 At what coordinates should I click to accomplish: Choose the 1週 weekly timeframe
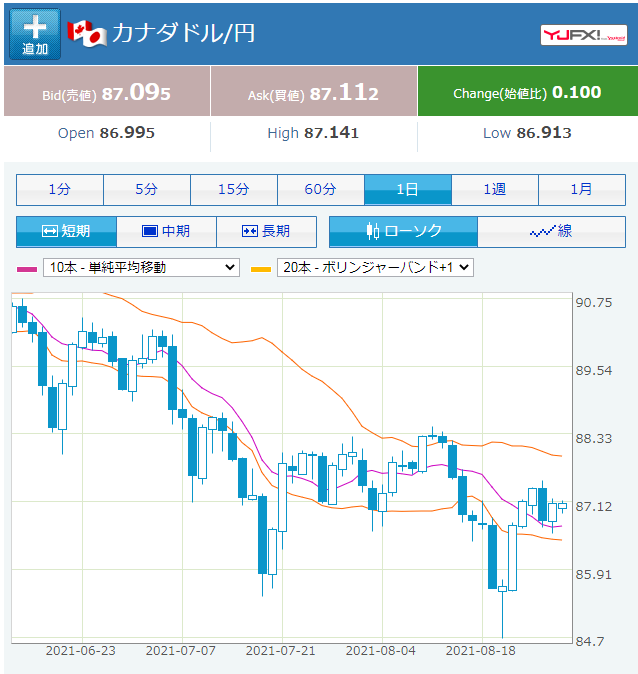[494, 190]
